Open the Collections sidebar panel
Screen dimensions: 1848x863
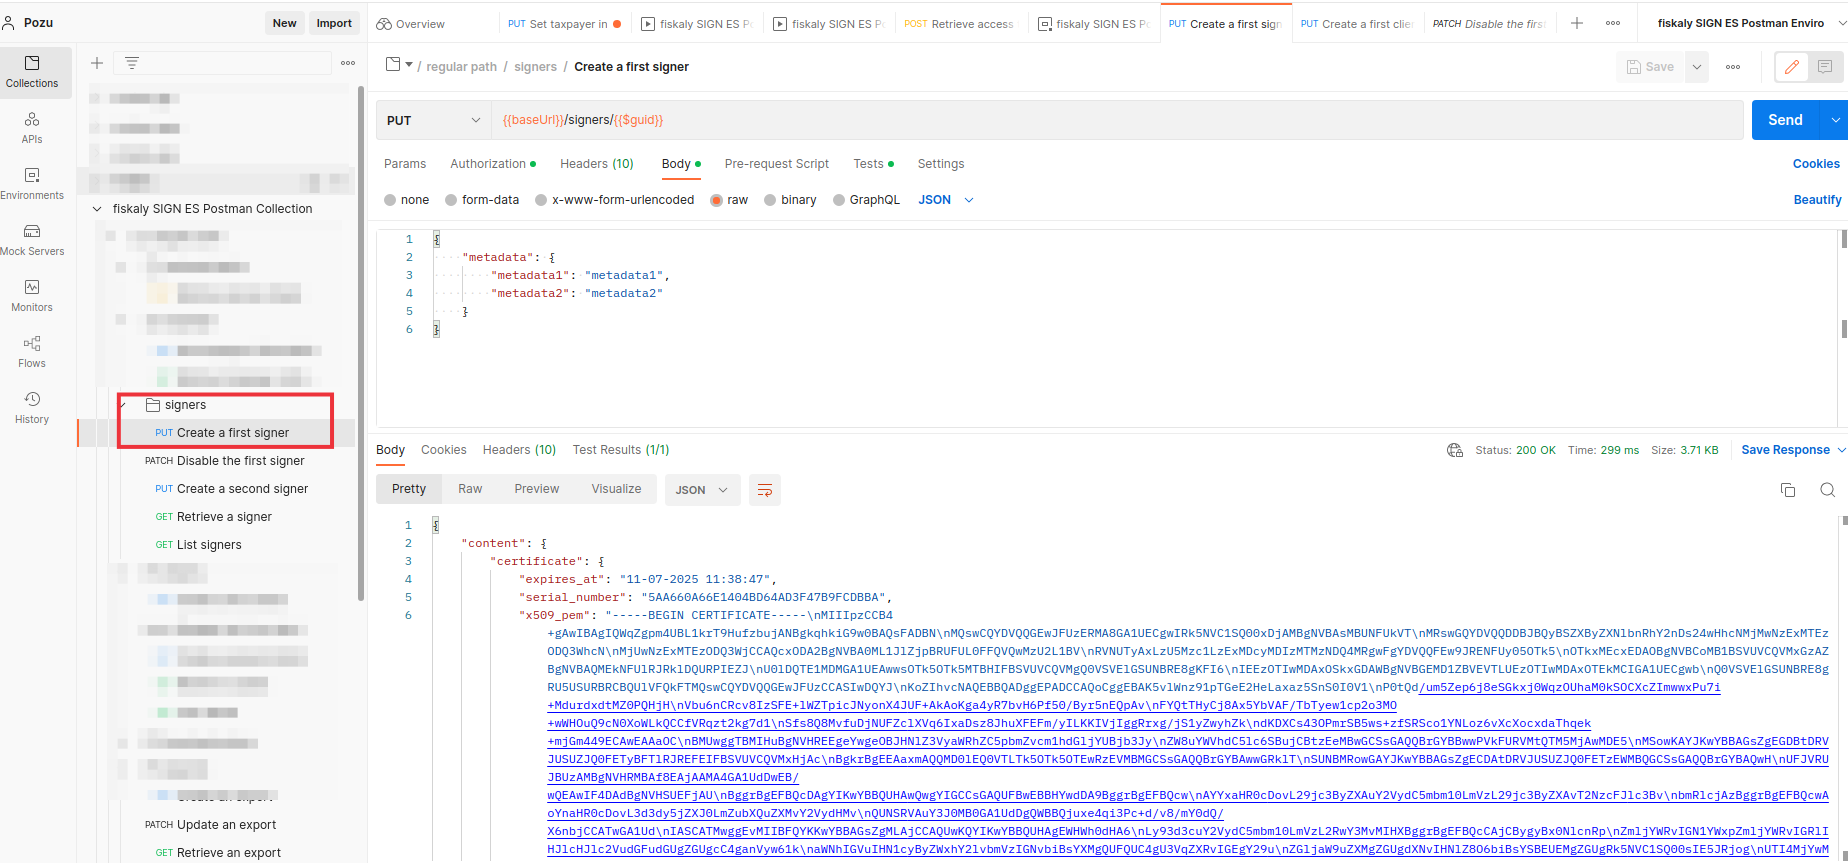pos(32,72)
